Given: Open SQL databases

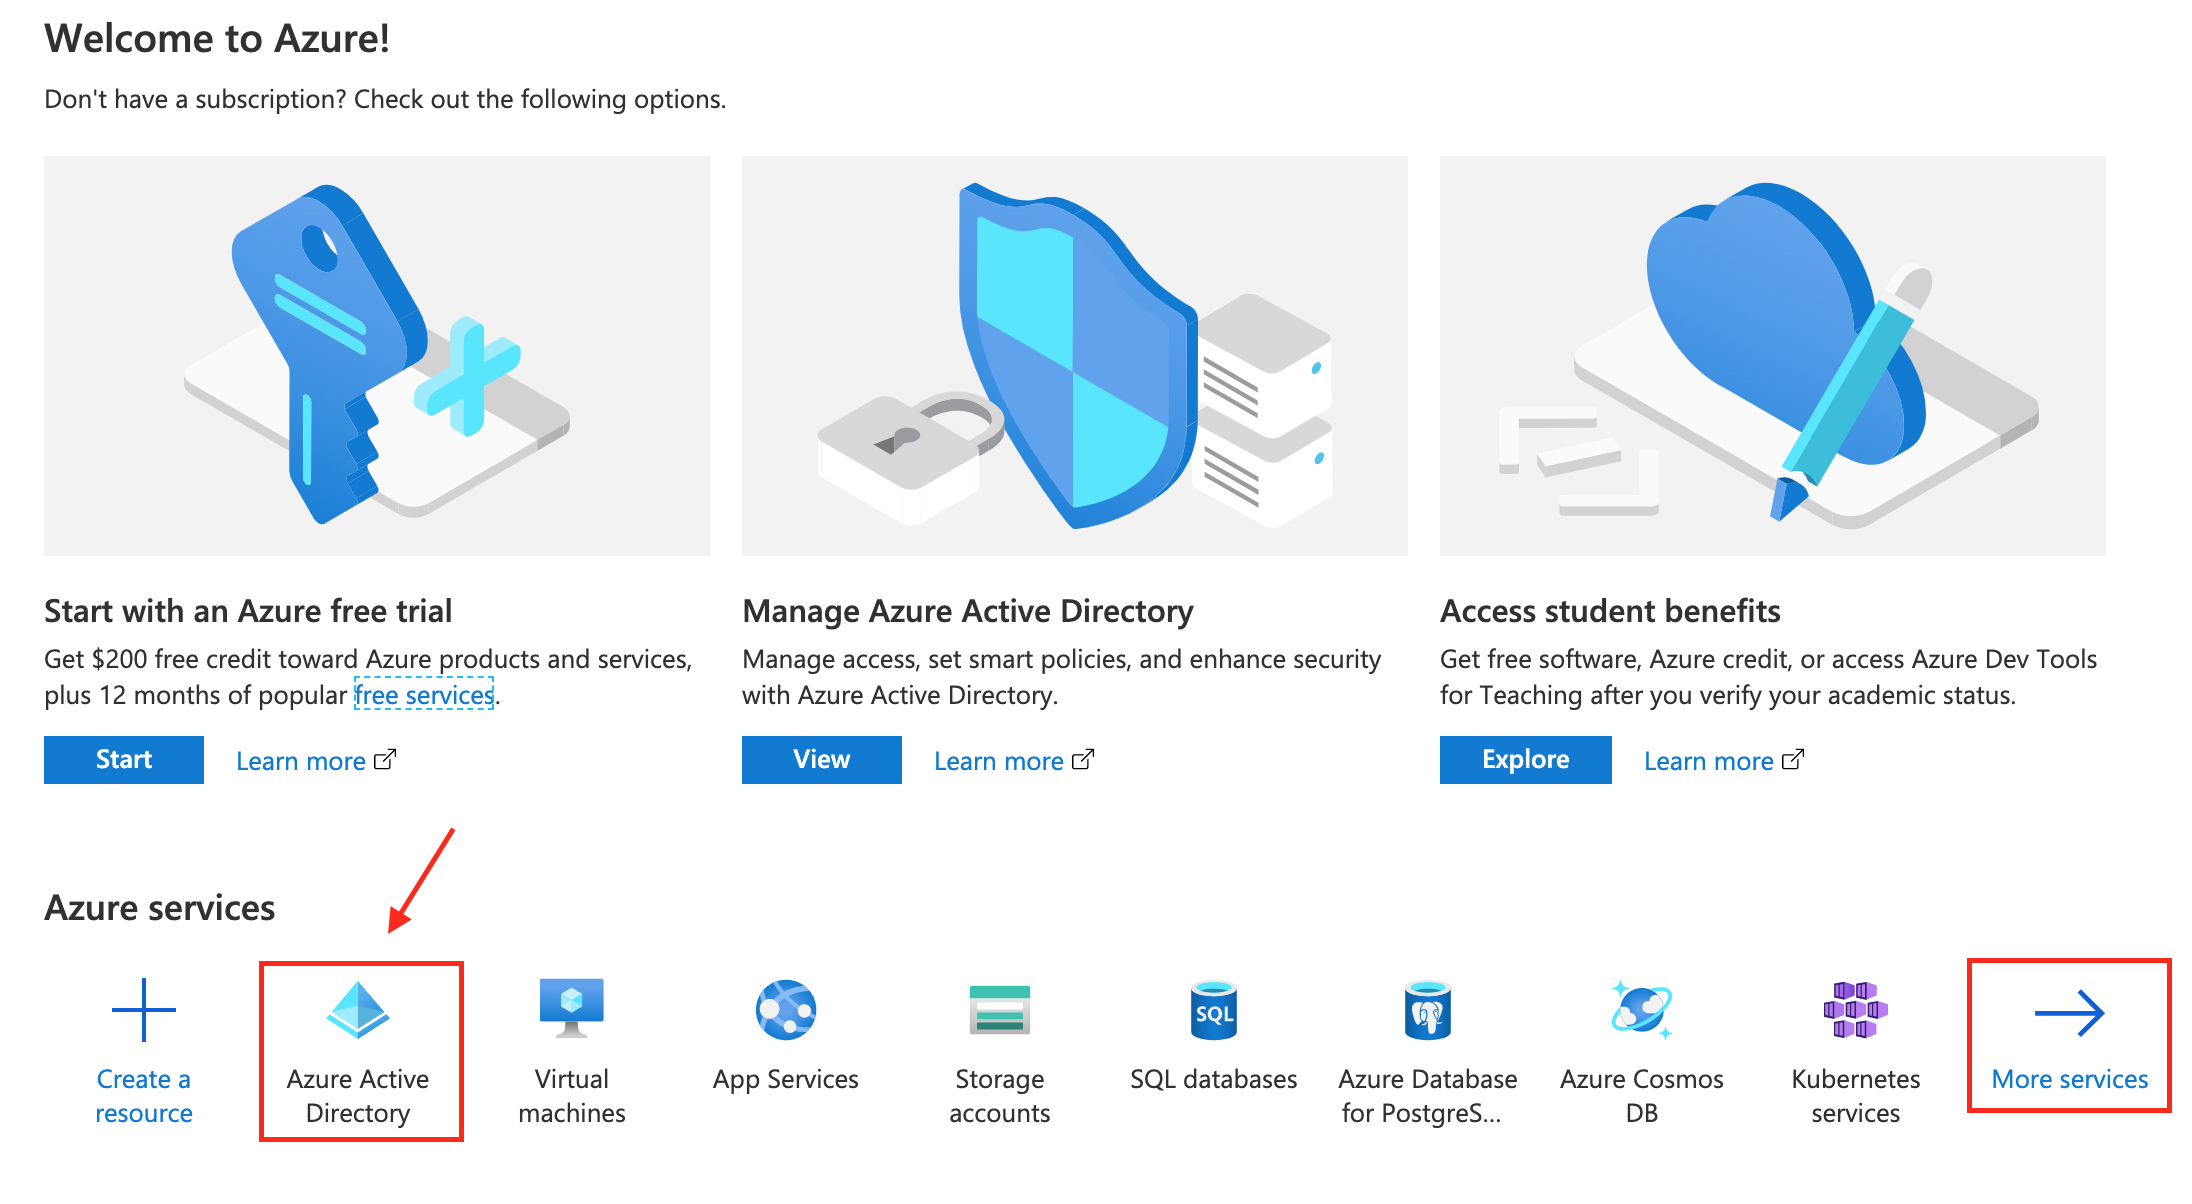Looking at the screenshot, I should click(1213, 1010).
